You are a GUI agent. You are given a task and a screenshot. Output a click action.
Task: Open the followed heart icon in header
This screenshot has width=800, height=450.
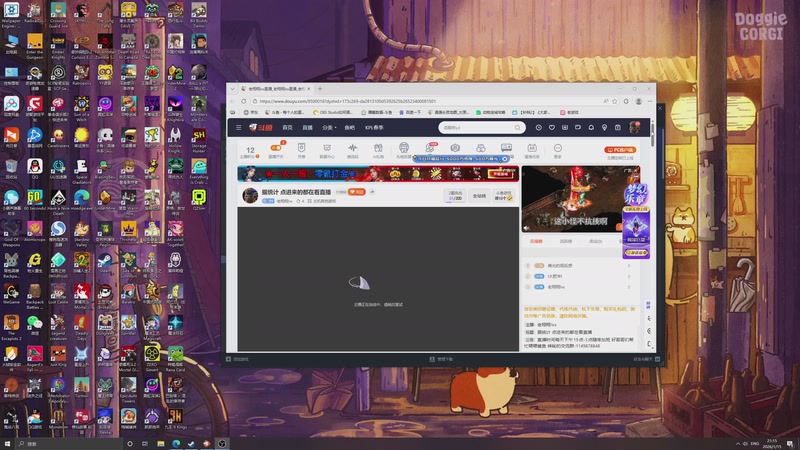(x=552, y=128)
